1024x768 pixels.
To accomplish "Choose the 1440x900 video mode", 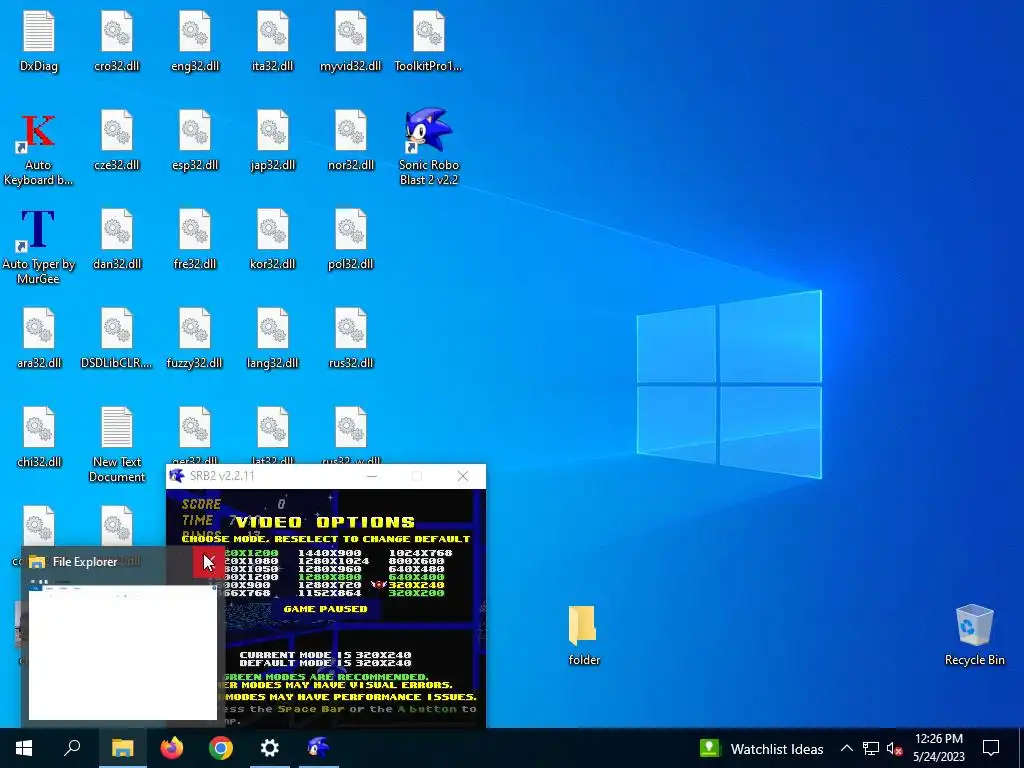I will [329, 553].
